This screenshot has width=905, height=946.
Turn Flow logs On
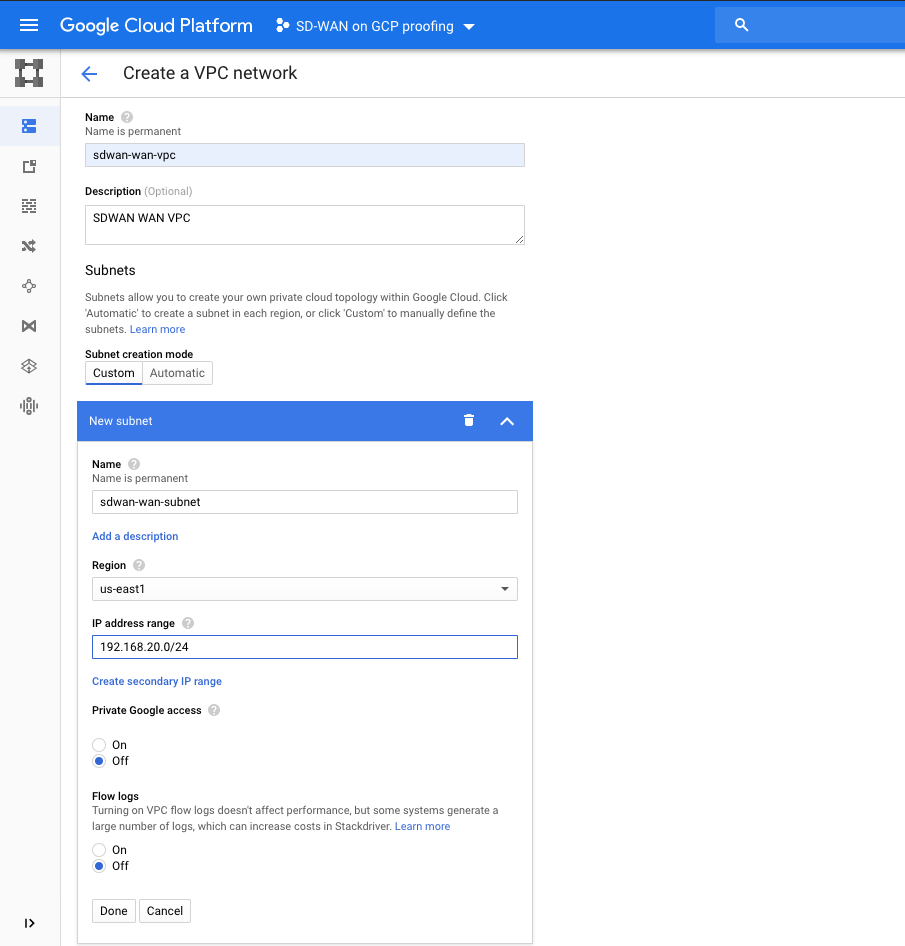tap(99, 850)
